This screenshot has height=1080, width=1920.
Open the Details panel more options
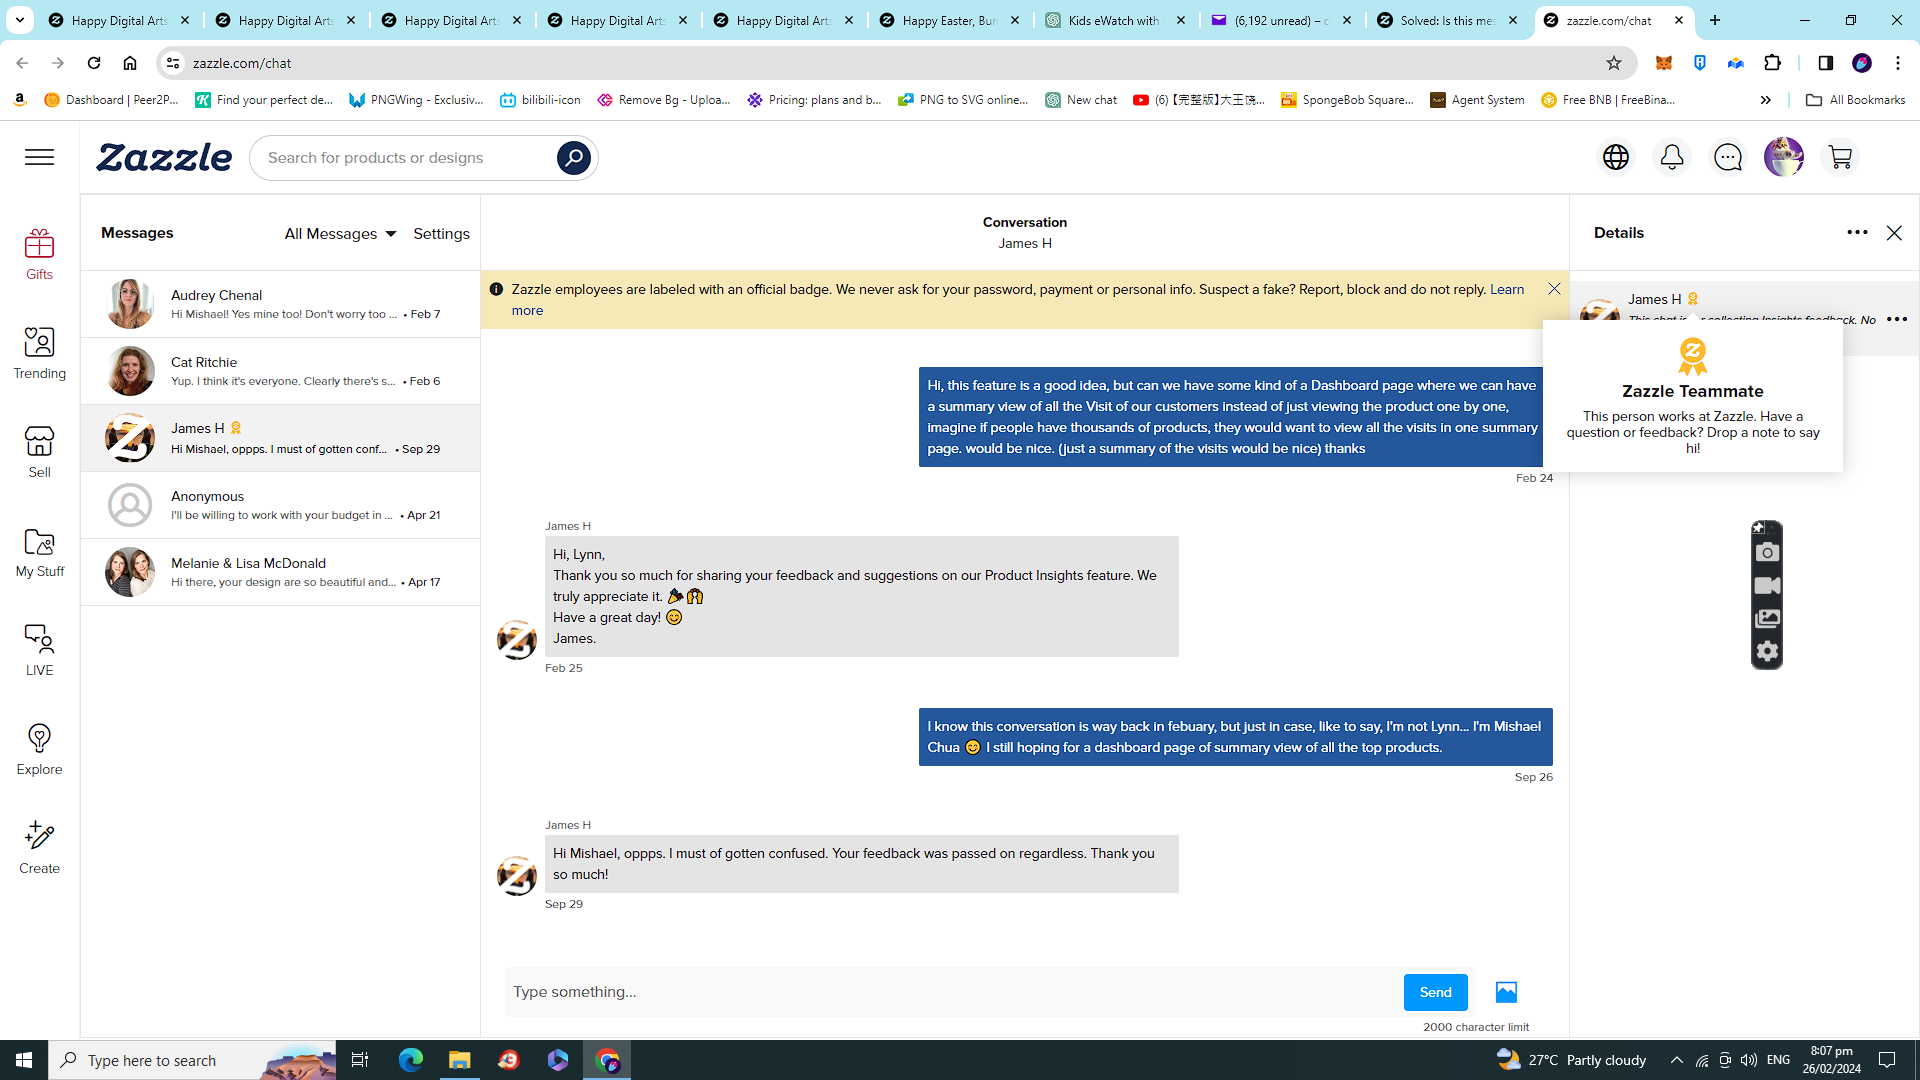1857,232
